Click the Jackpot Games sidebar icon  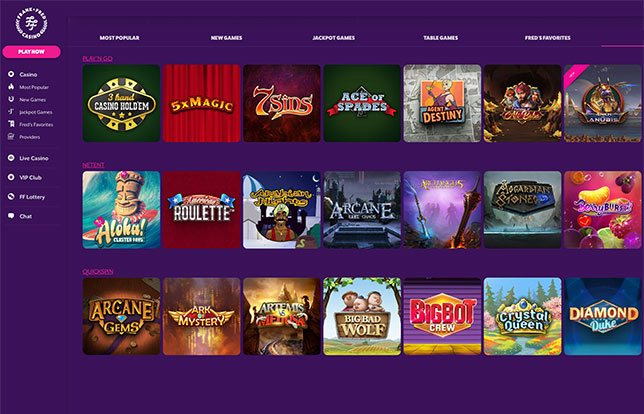[x=11, y=112]
